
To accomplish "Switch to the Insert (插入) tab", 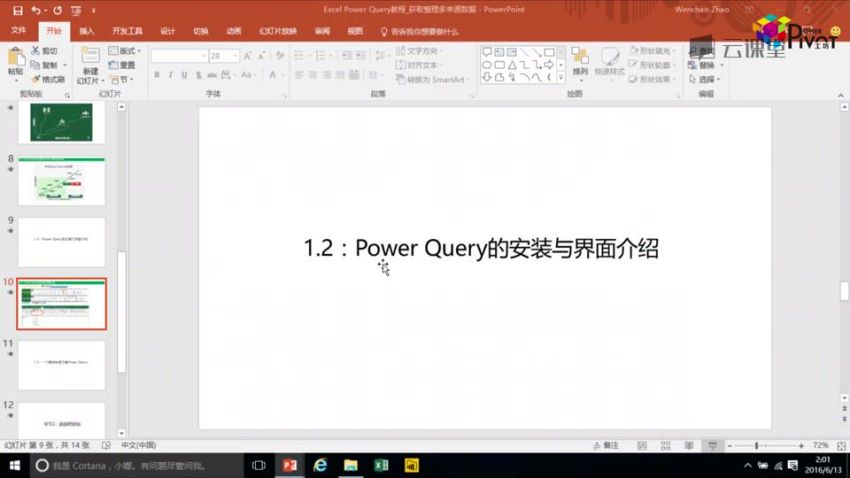I will [87, 31].
